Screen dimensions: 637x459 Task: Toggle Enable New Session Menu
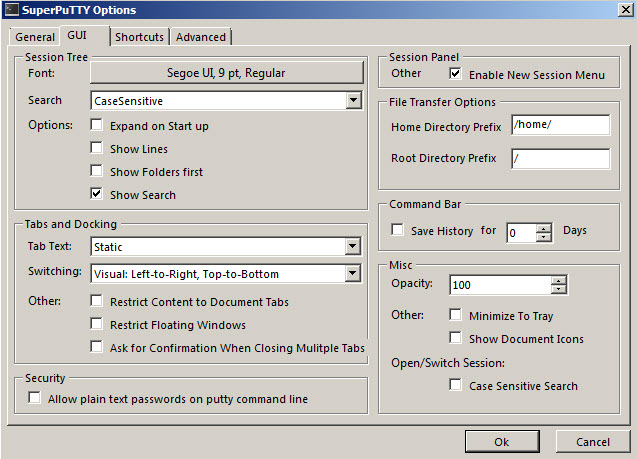point(457,75)
